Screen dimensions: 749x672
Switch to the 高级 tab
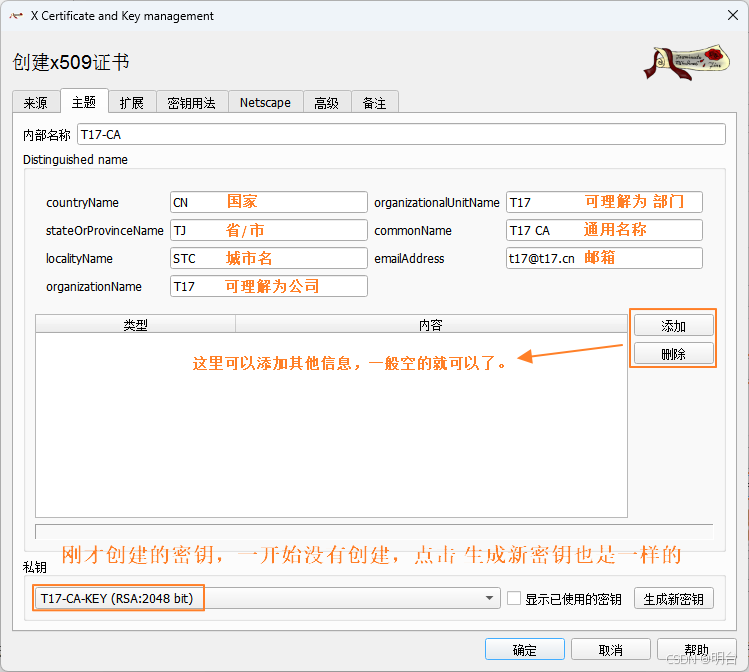[x=327, y=102]
